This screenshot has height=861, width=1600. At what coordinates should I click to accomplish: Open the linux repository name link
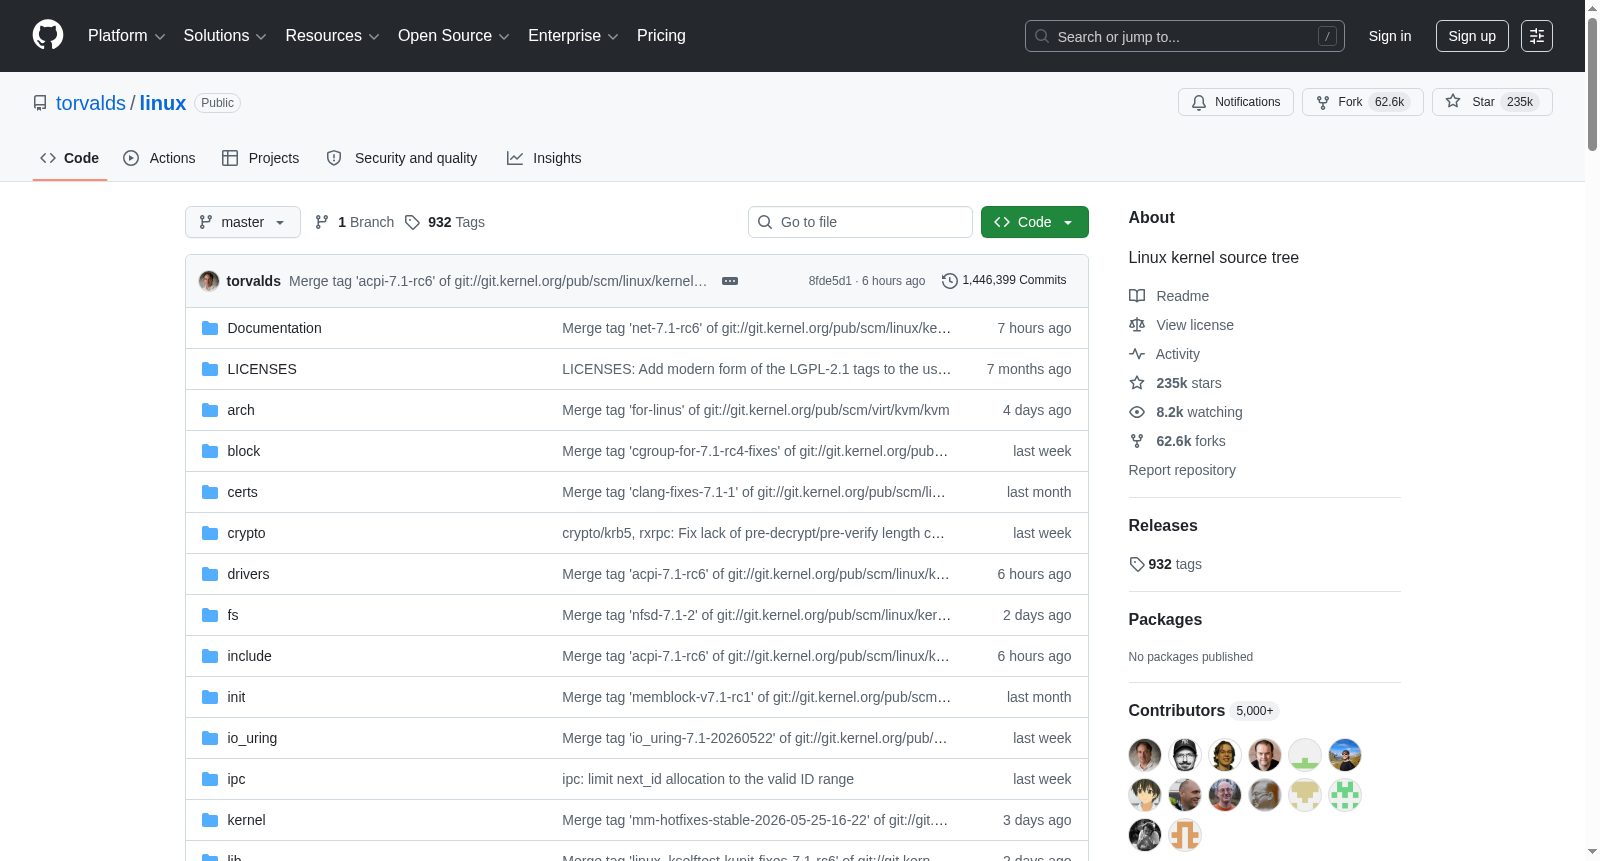[163, 103]
